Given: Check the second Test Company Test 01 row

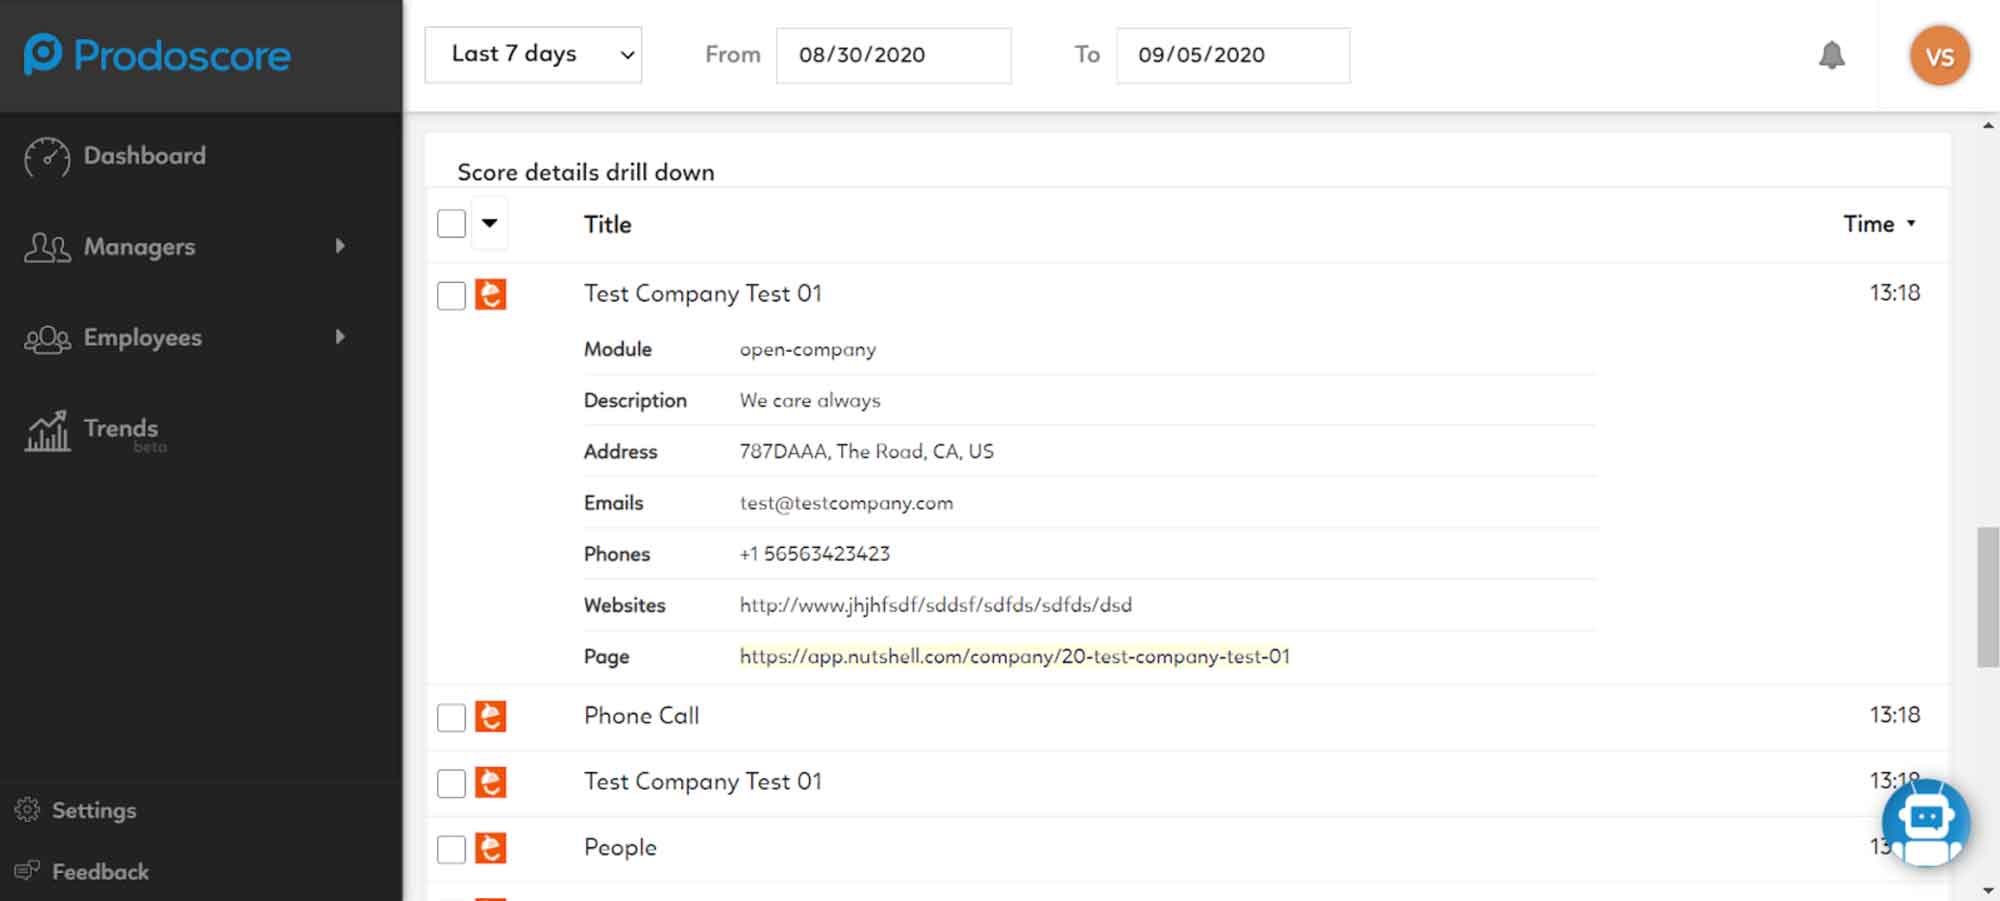Looking at the screenshot, I should (451, 784).
